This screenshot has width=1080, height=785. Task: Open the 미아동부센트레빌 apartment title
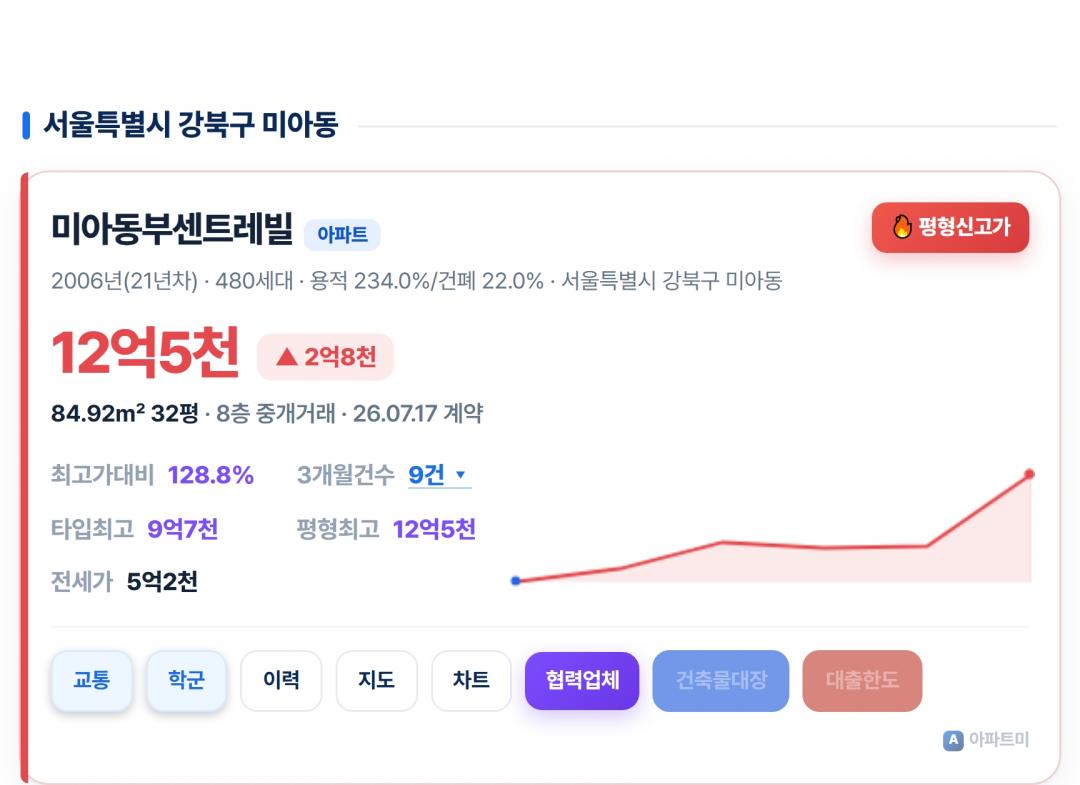coord(172,228)
